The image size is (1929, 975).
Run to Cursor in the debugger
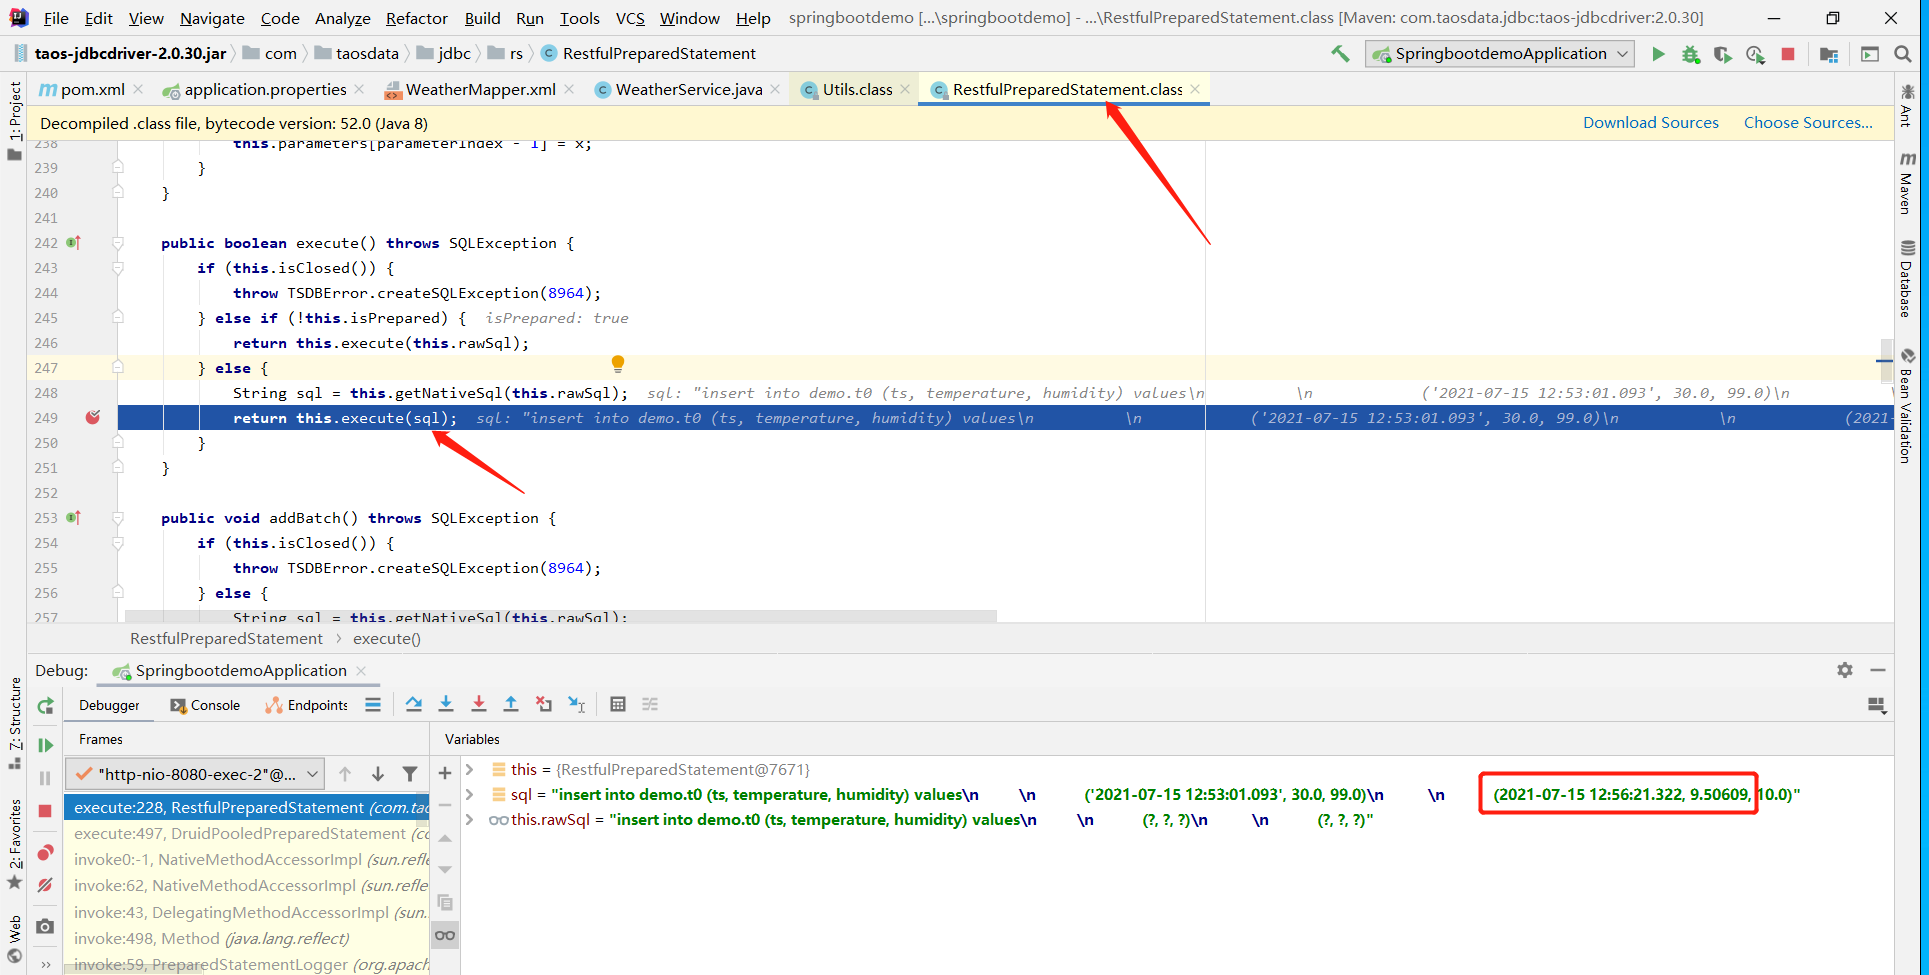pos(577,704)
